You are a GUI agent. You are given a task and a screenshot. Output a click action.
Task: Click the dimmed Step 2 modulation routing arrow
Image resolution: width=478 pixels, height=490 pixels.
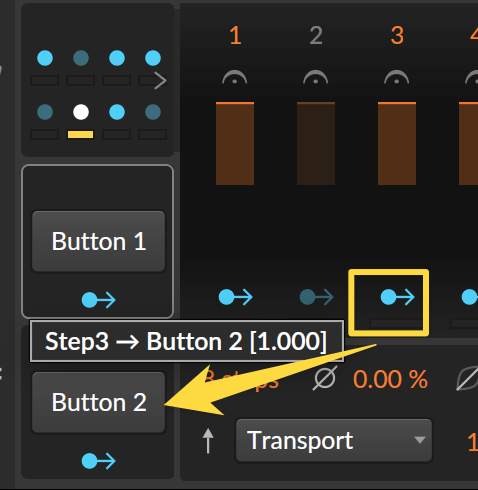click(x=316, y=297)
